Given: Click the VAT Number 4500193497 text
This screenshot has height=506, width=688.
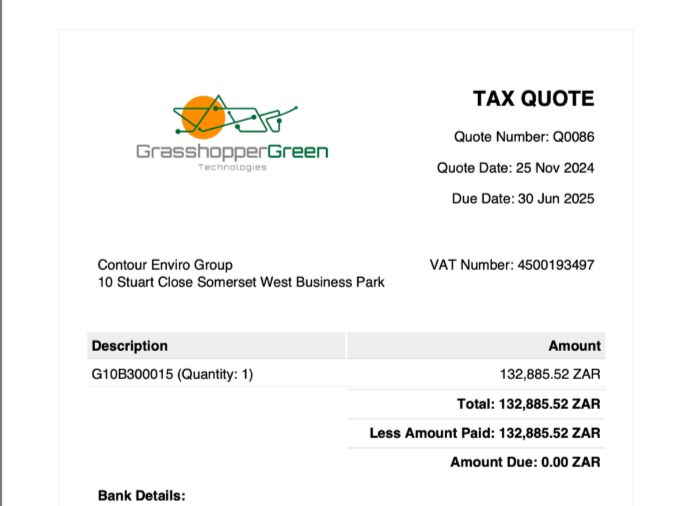Looking at the screenshot, I should click(512, 265).
